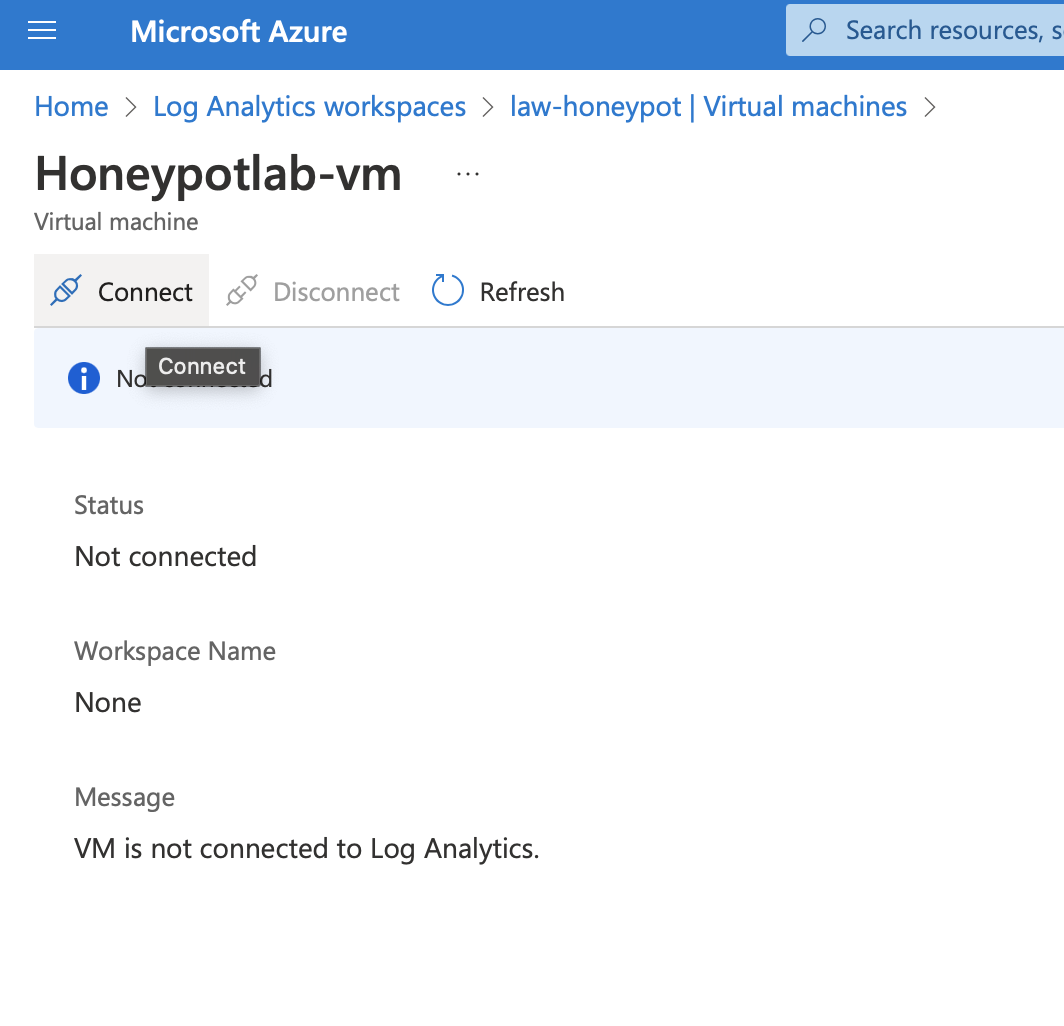Select 'VM is not connected to Log Analytics.' text
This screenshot has height=1026, width=1064.
click(x=307, y=849)
